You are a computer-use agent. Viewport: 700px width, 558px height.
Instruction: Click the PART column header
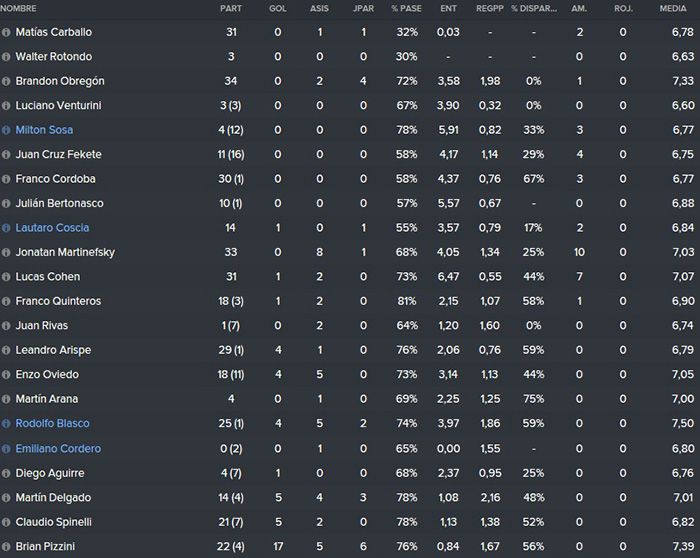[231, 8]
